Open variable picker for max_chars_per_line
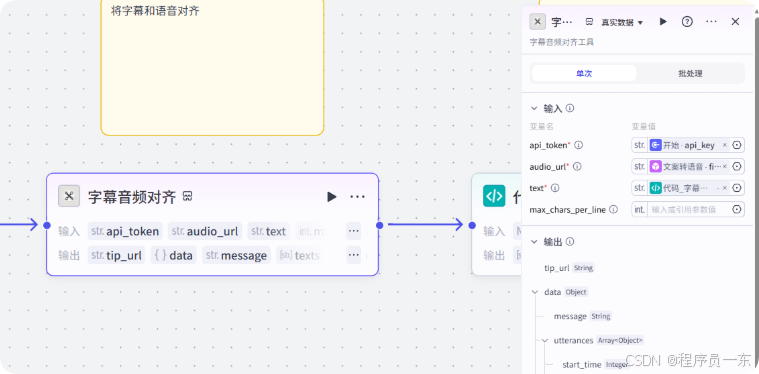Viewport: 759px width, 374px height. 737,209
